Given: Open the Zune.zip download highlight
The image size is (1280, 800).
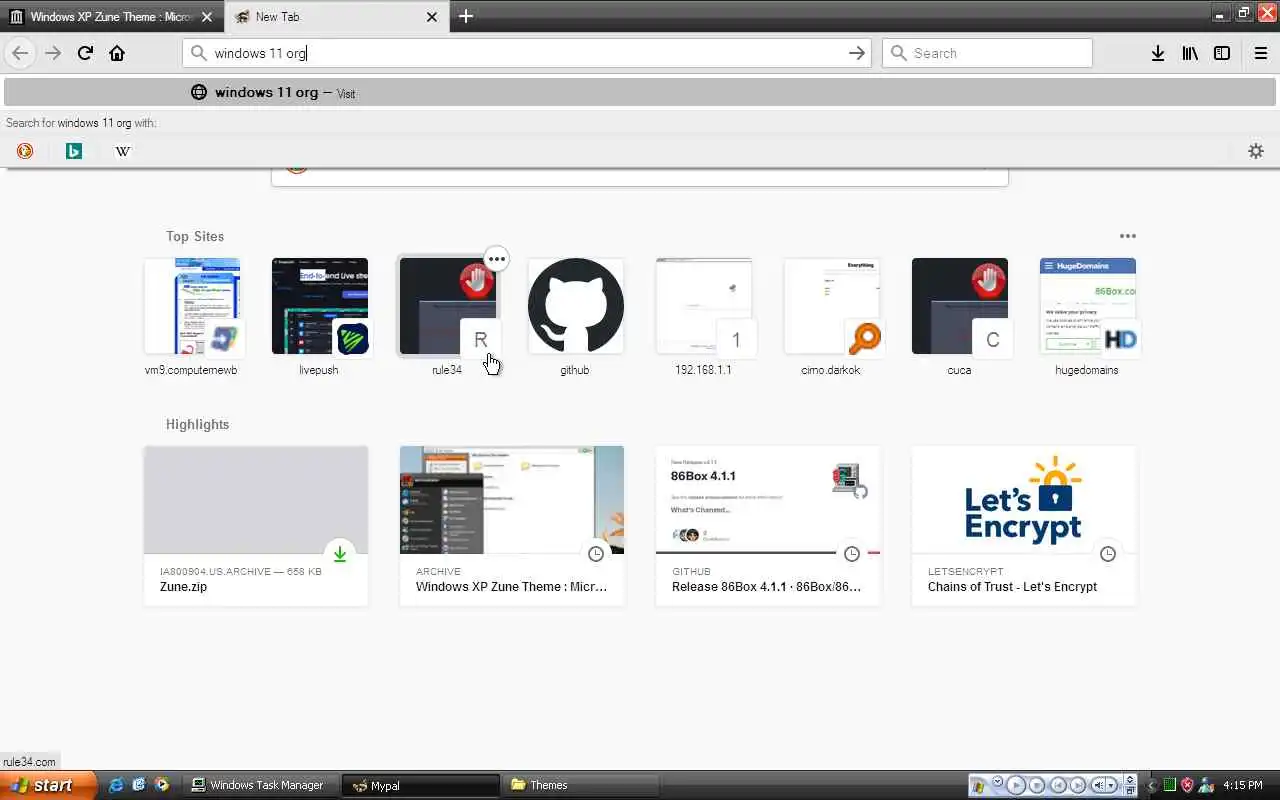Looking at the screenshot, I should click(256, 526).
